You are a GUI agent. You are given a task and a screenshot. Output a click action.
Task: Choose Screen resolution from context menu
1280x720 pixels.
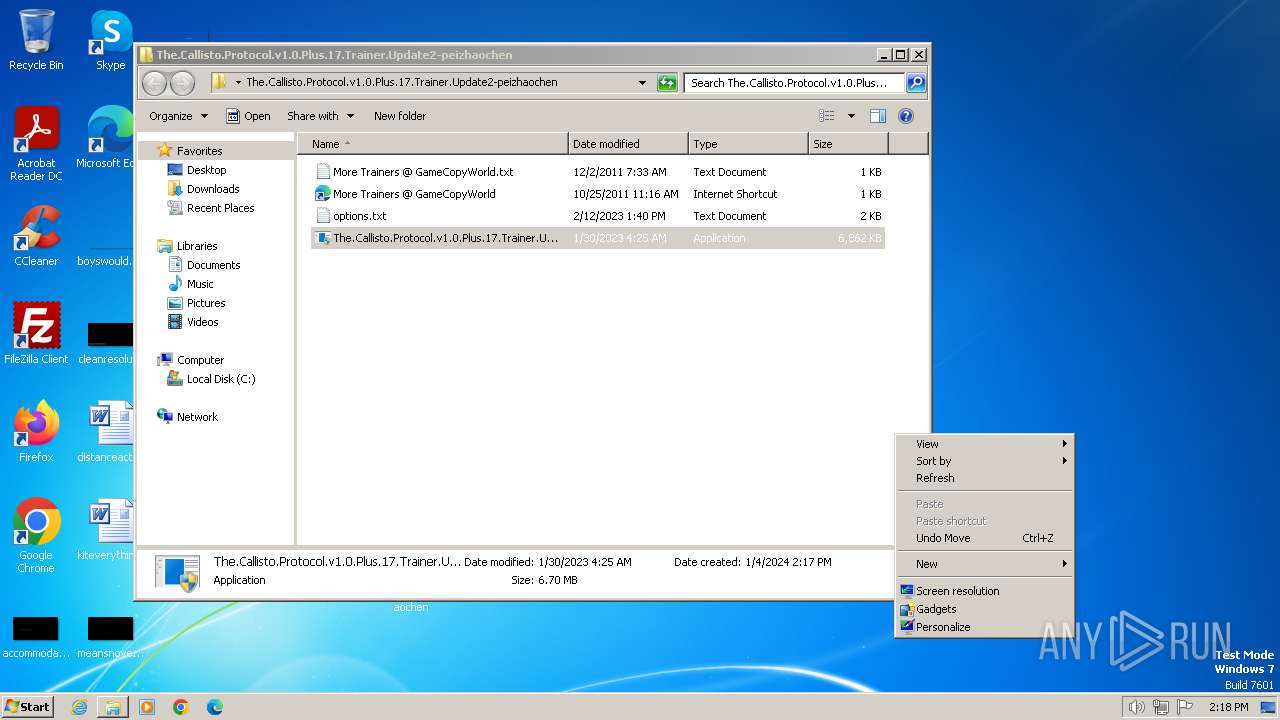pyautogui.click(x=984, y=591)
